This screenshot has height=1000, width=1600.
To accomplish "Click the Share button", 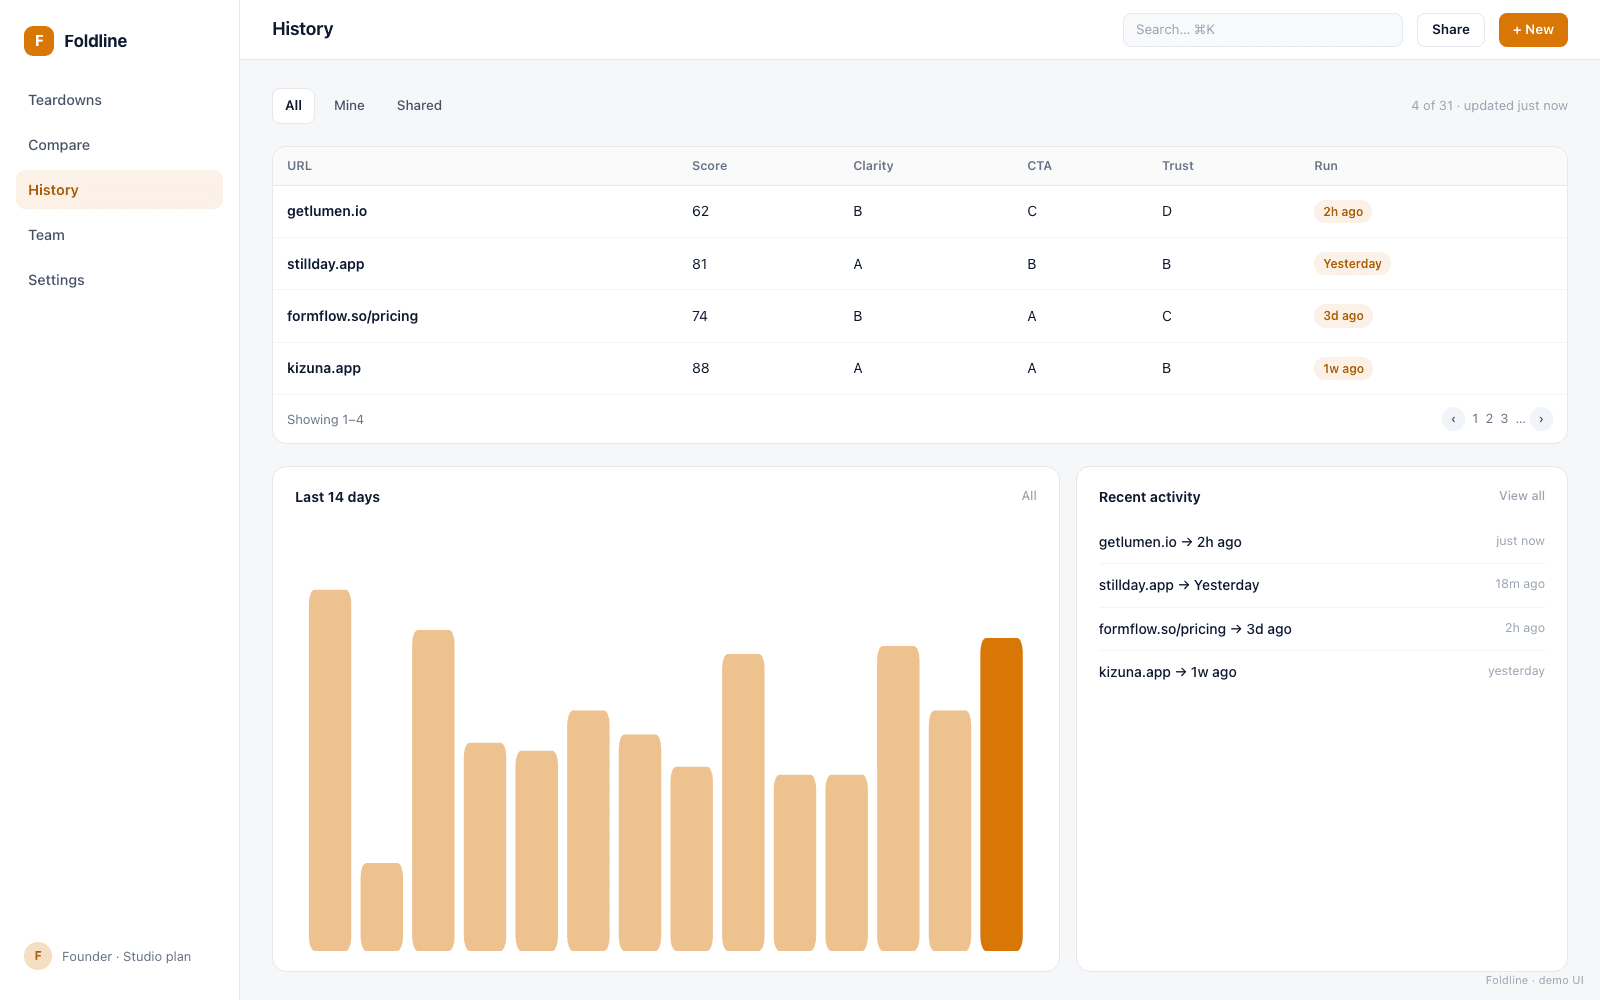I will click(x=1450, y=30).
